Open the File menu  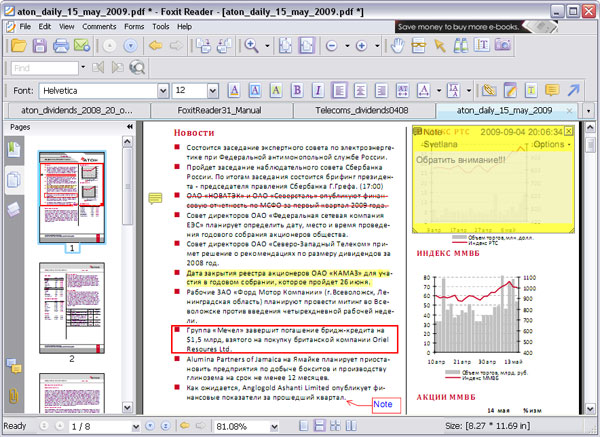(x=25, y=26)
